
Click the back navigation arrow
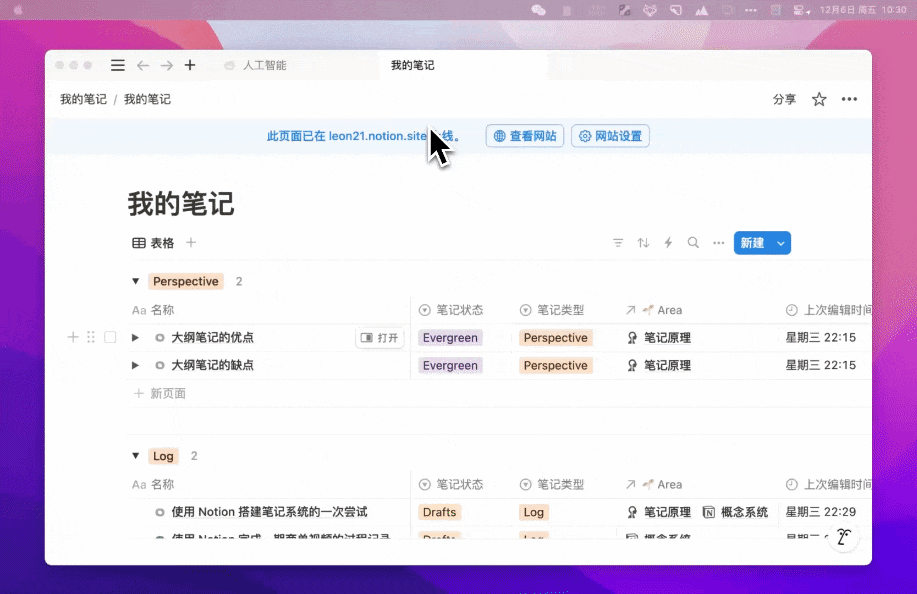[x=143, y=64]
